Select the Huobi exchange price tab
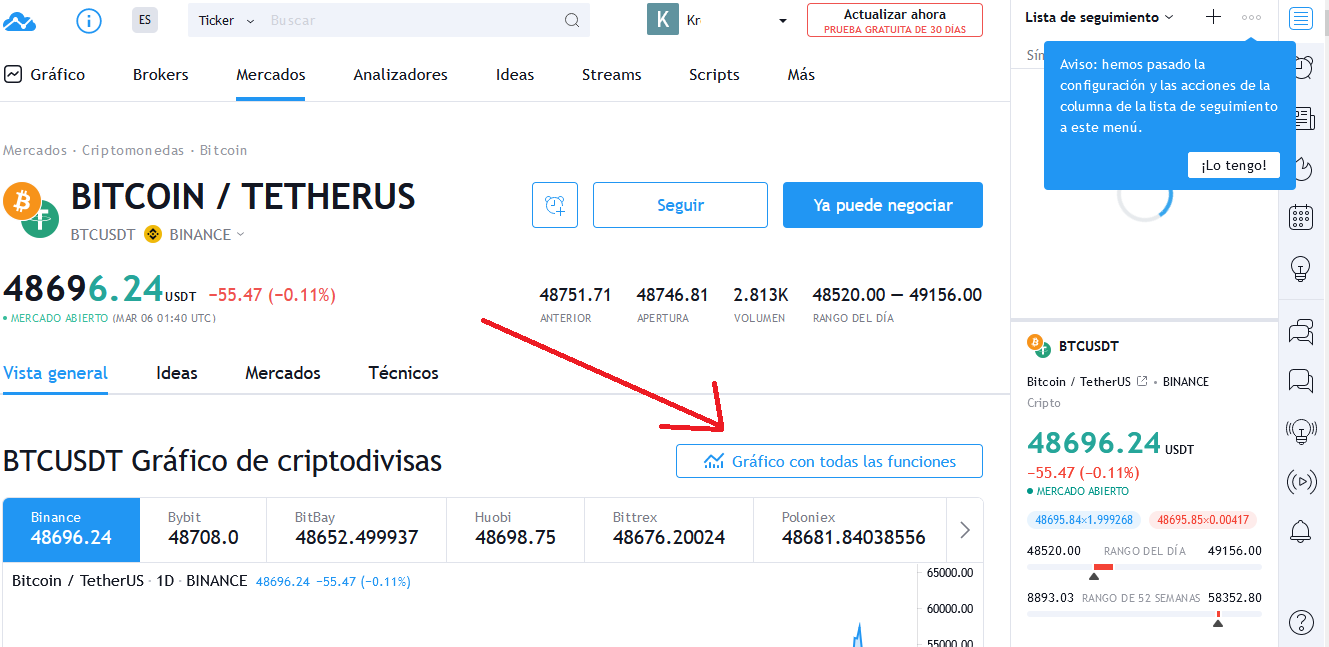 click(x=515, y=529)
